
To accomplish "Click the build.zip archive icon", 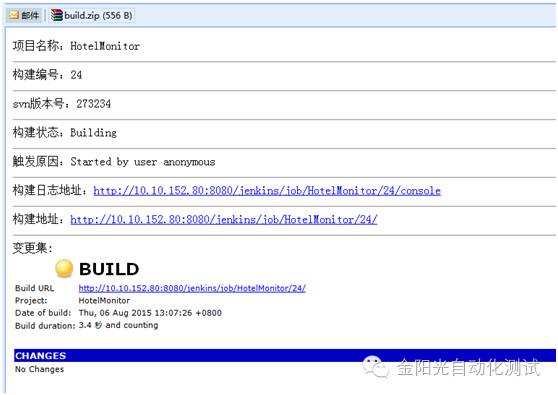I will [x=57, y=15].
